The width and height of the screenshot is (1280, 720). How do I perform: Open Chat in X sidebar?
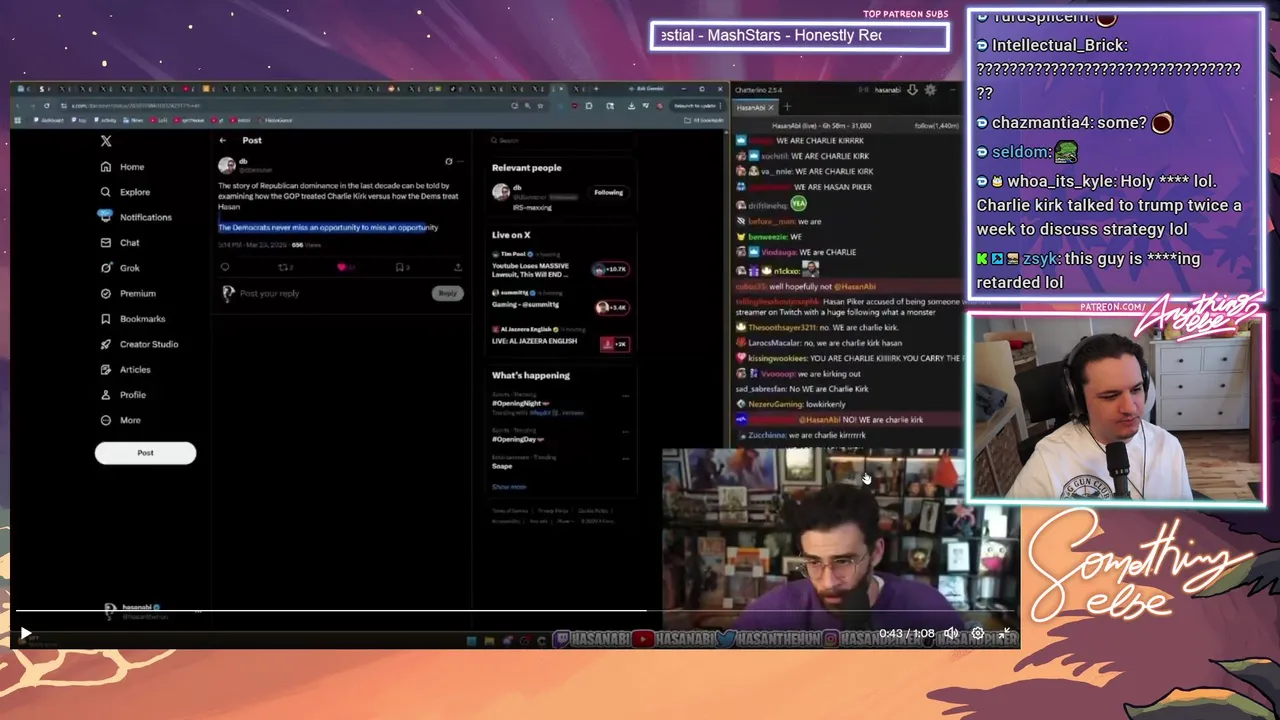point(121,243)
